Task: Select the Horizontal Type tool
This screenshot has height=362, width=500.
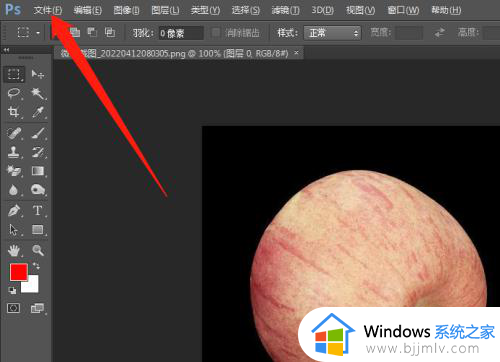Action: tap(37, 211)
